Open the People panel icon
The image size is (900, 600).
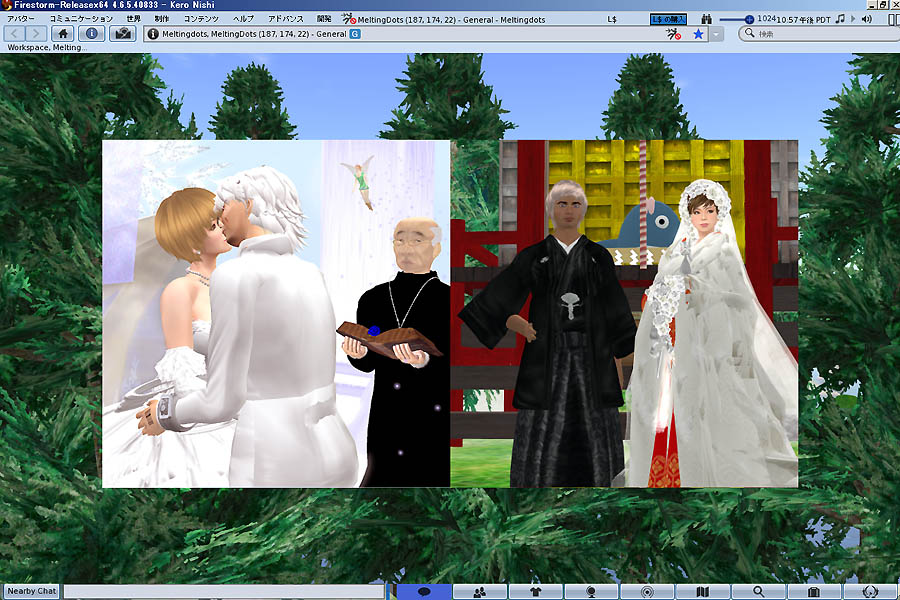[x=480, y=592]
